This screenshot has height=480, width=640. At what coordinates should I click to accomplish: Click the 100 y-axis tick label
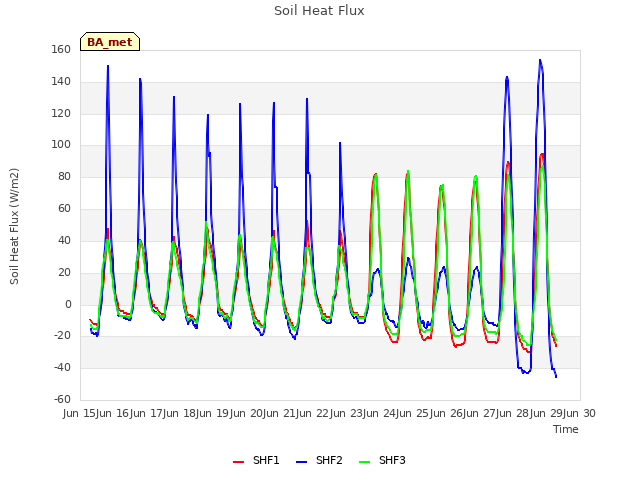pyautogui.click(x=61, y=144)
